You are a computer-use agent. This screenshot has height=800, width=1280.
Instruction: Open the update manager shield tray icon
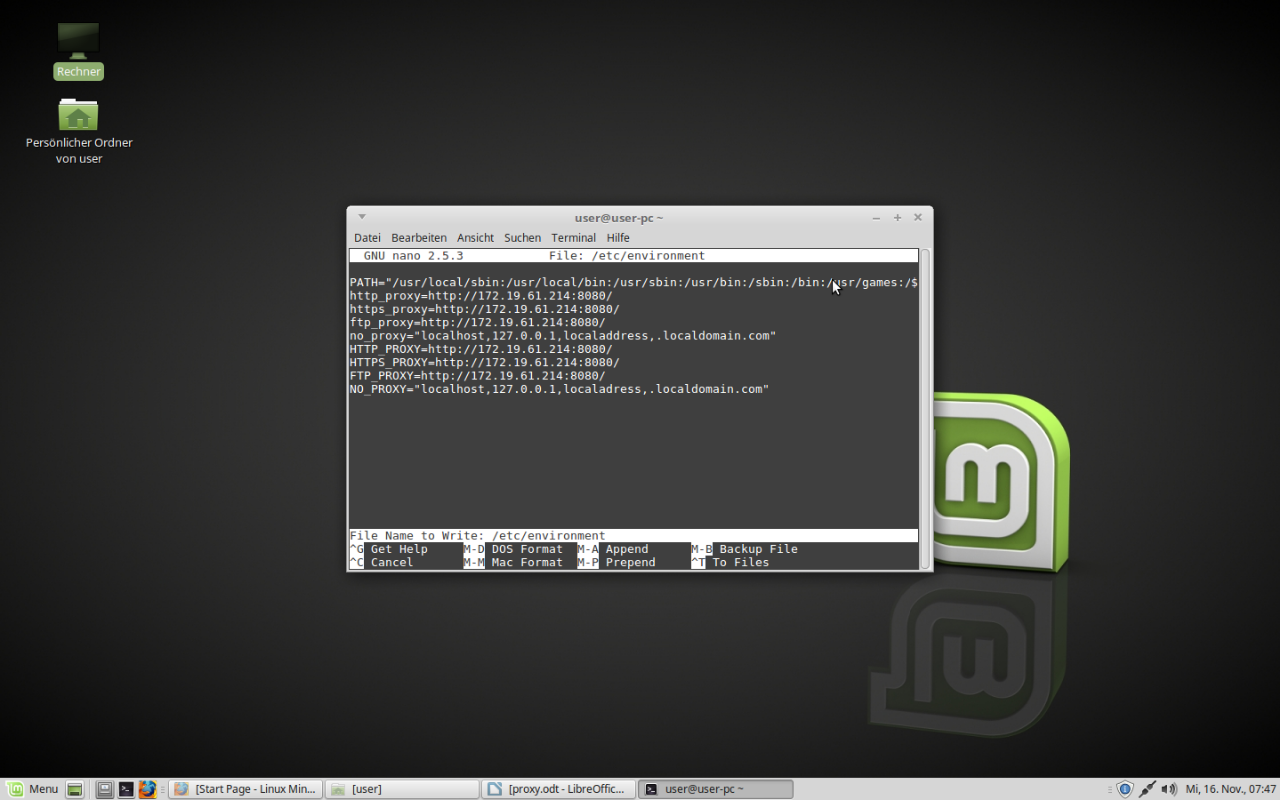(1125, 789)
